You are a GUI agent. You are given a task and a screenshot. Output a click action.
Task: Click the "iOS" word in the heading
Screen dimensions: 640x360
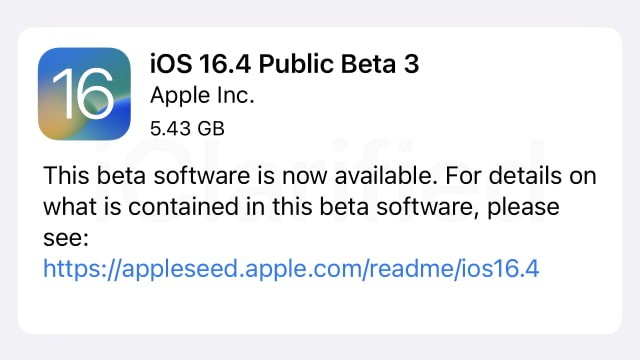click(x=171, y=64)
